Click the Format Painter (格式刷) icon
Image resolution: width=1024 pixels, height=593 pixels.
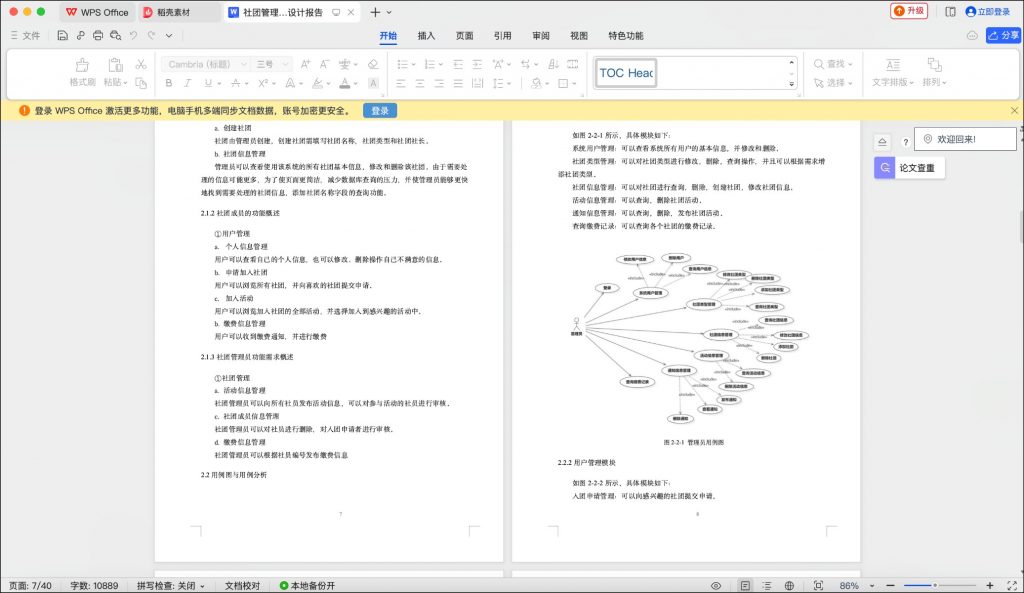point(82,65)
